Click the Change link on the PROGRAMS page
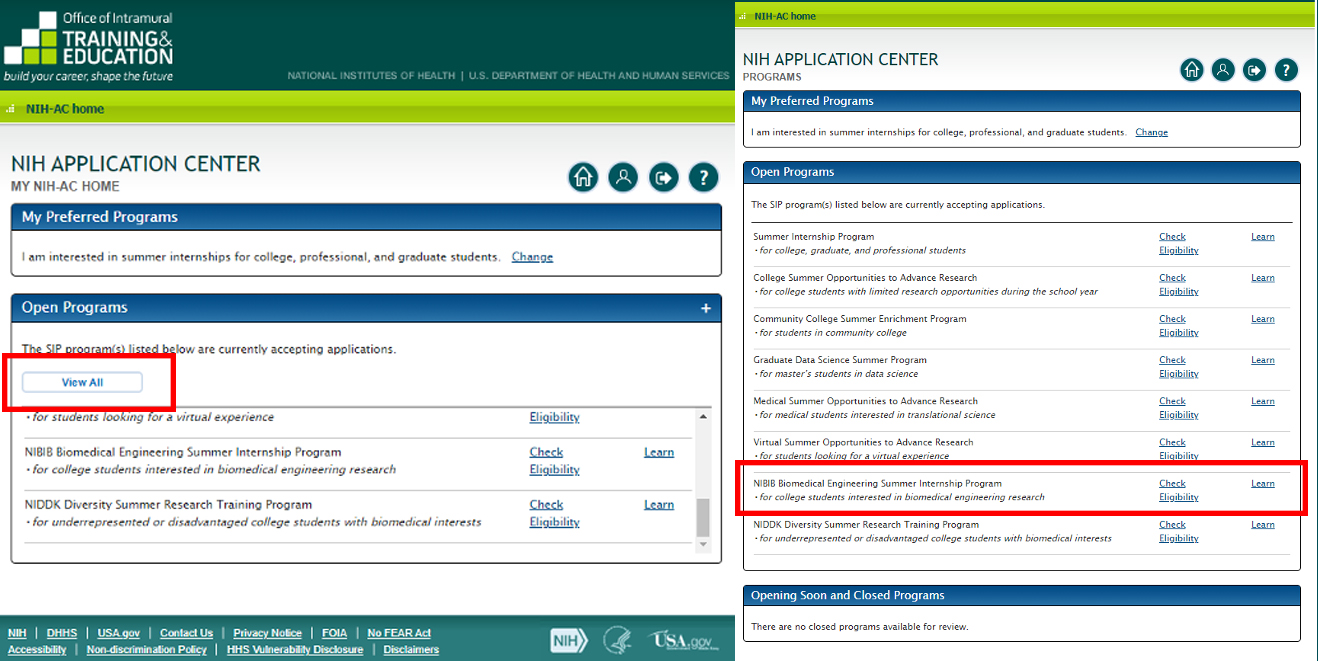The width and height of the screenshot is (1318, 661). [1151, 132]
